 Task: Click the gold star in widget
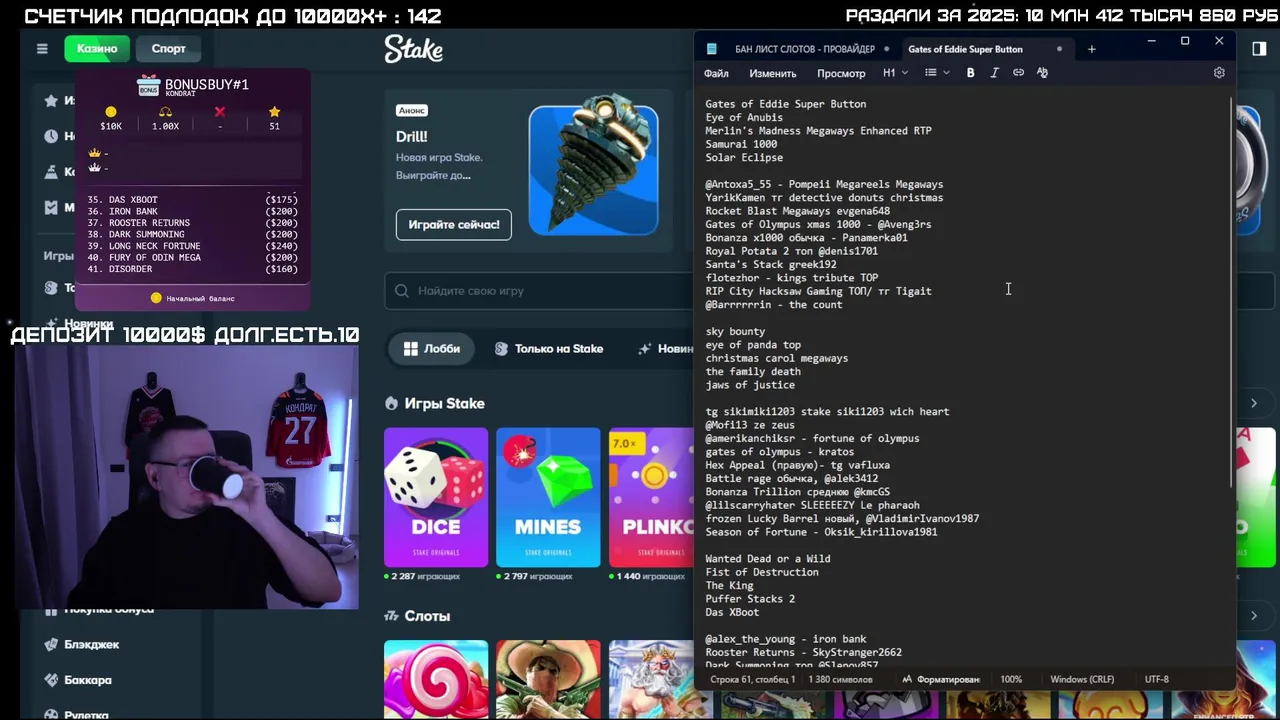274,112
